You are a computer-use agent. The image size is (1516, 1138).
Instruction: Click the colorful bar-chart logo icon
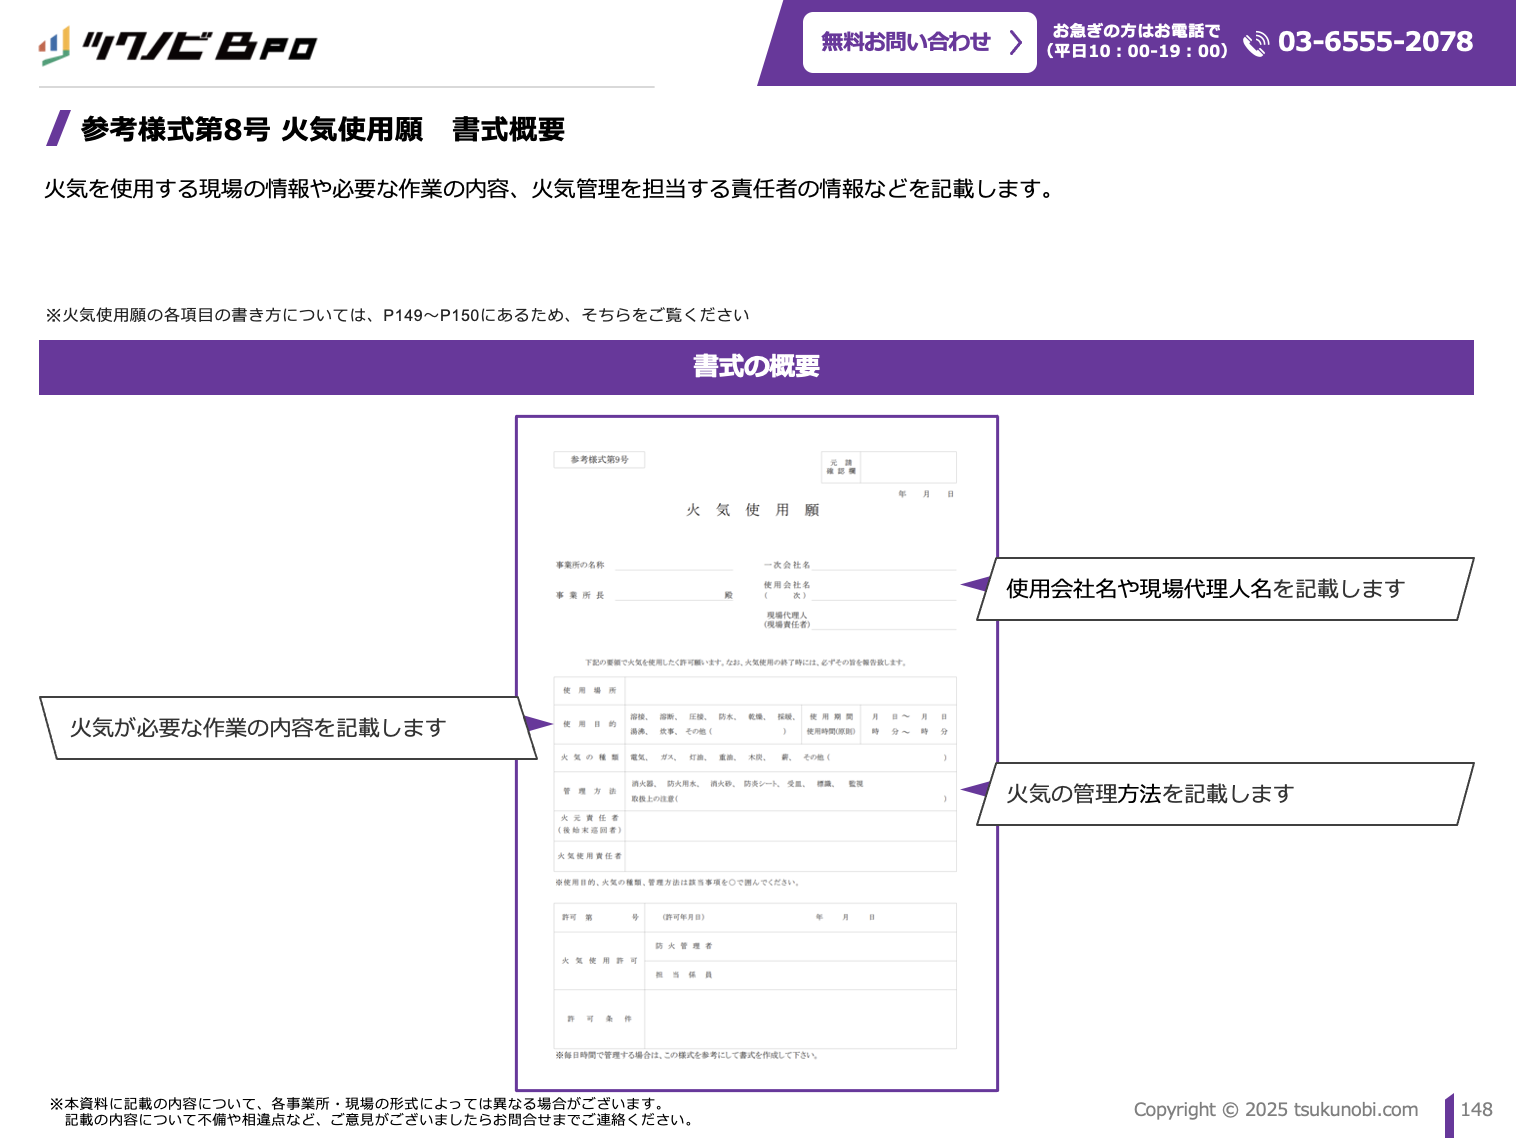(54, 45)
